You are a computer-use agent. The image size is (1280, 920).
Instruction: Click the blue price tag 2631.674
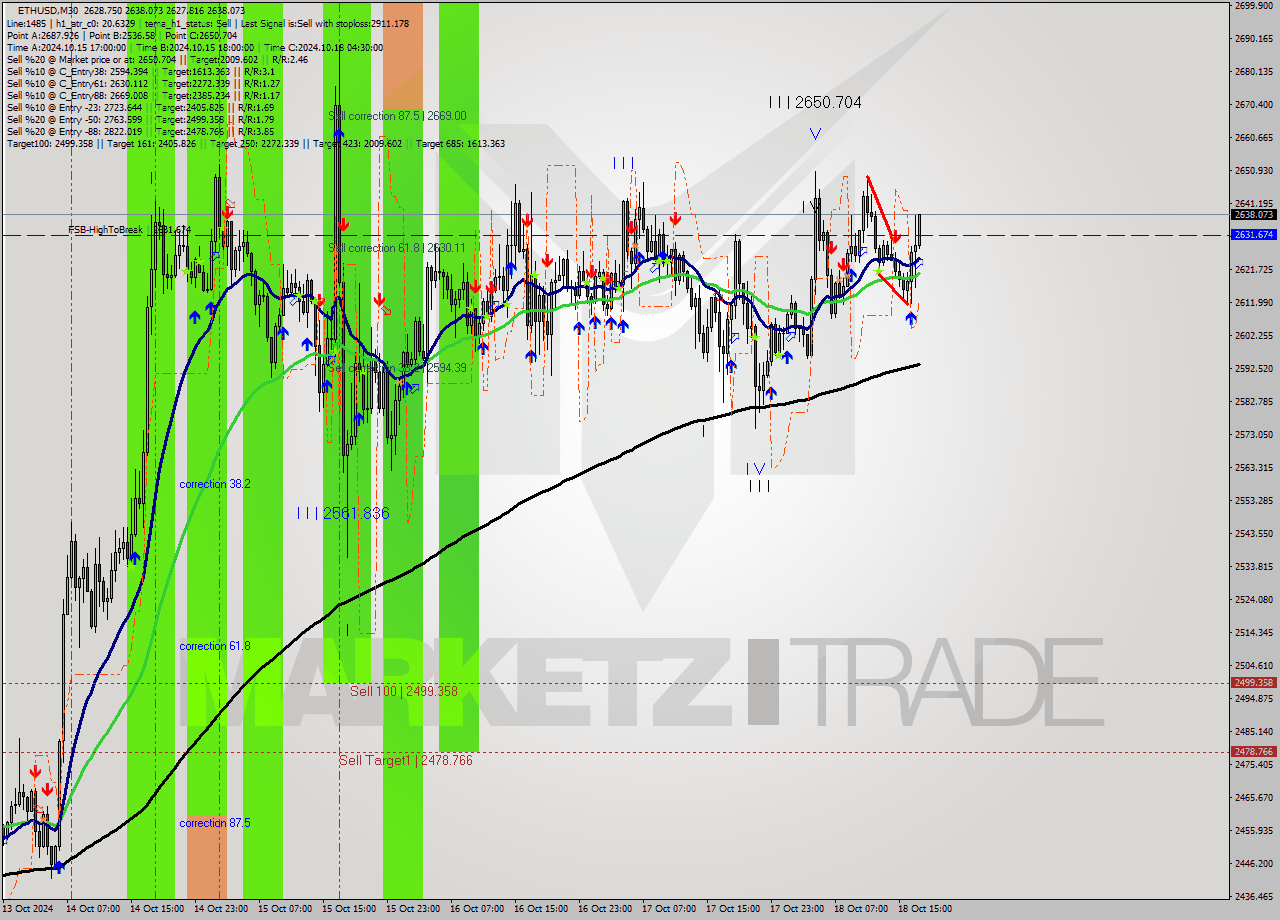[1253, 235]
